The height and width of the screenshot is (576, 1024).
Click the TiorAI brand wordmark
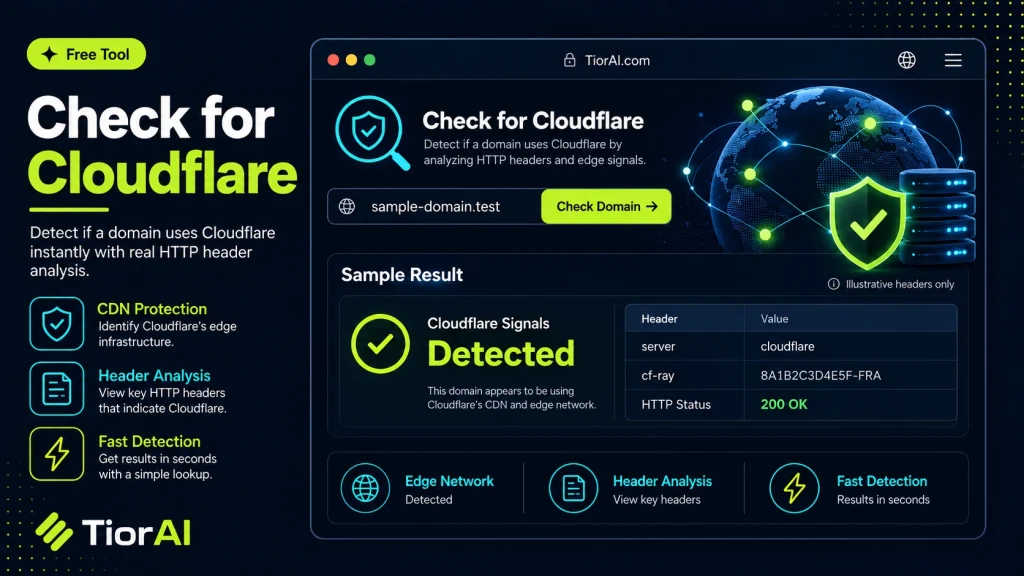point(136,532)
